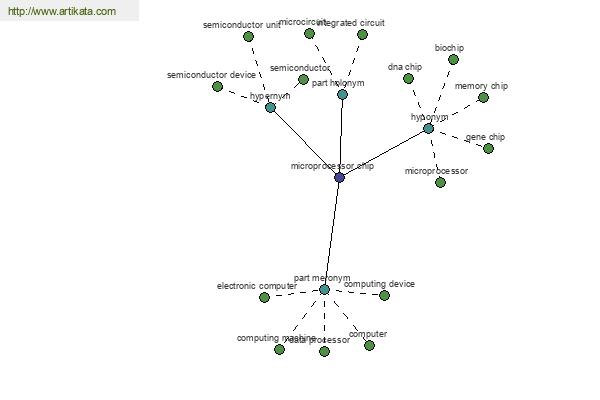Click the hyponym relation node
The width and height of the screenshot is (600, 400).
(428, 128)
